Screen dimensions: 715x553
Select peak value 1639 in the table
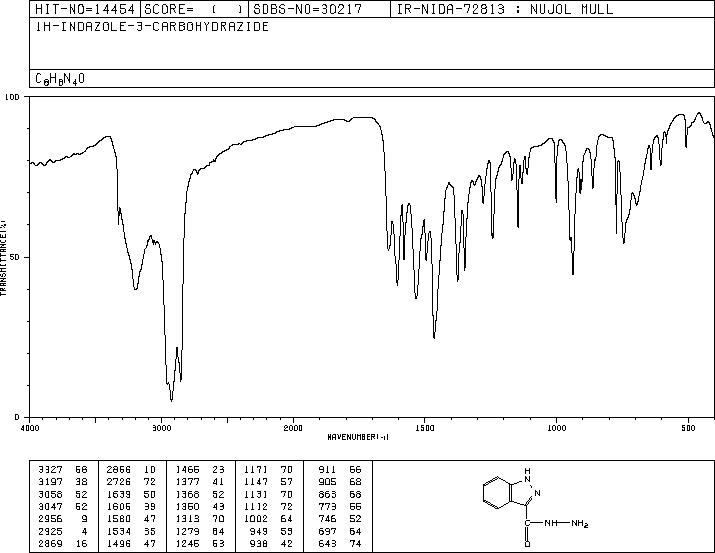(x=119, y=494)
